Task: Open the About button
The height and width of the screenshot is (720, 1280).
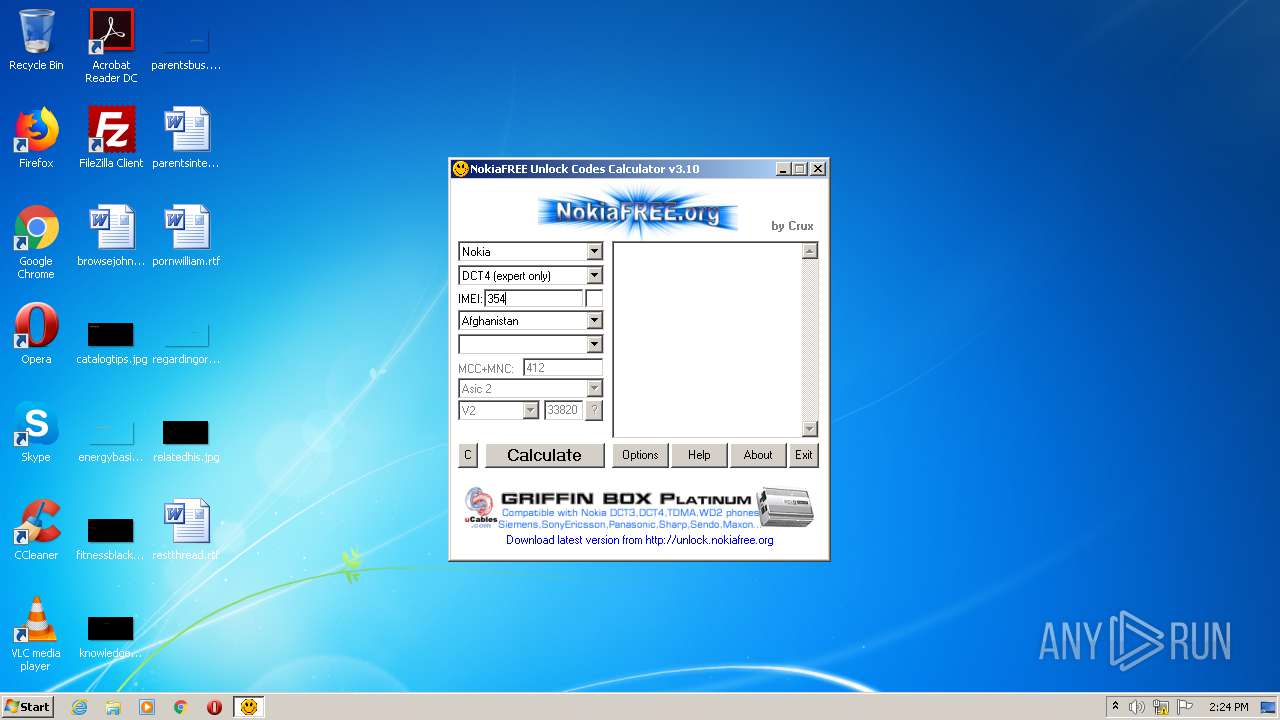Action: coord(758,455)
